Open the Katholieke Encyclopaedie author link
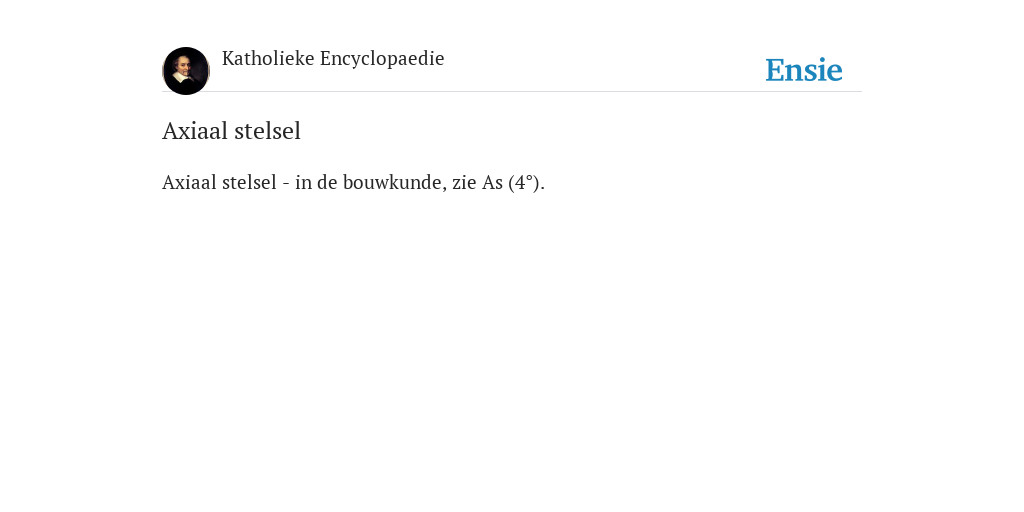Screen dimensions: 1024x512 click(333, 59)
